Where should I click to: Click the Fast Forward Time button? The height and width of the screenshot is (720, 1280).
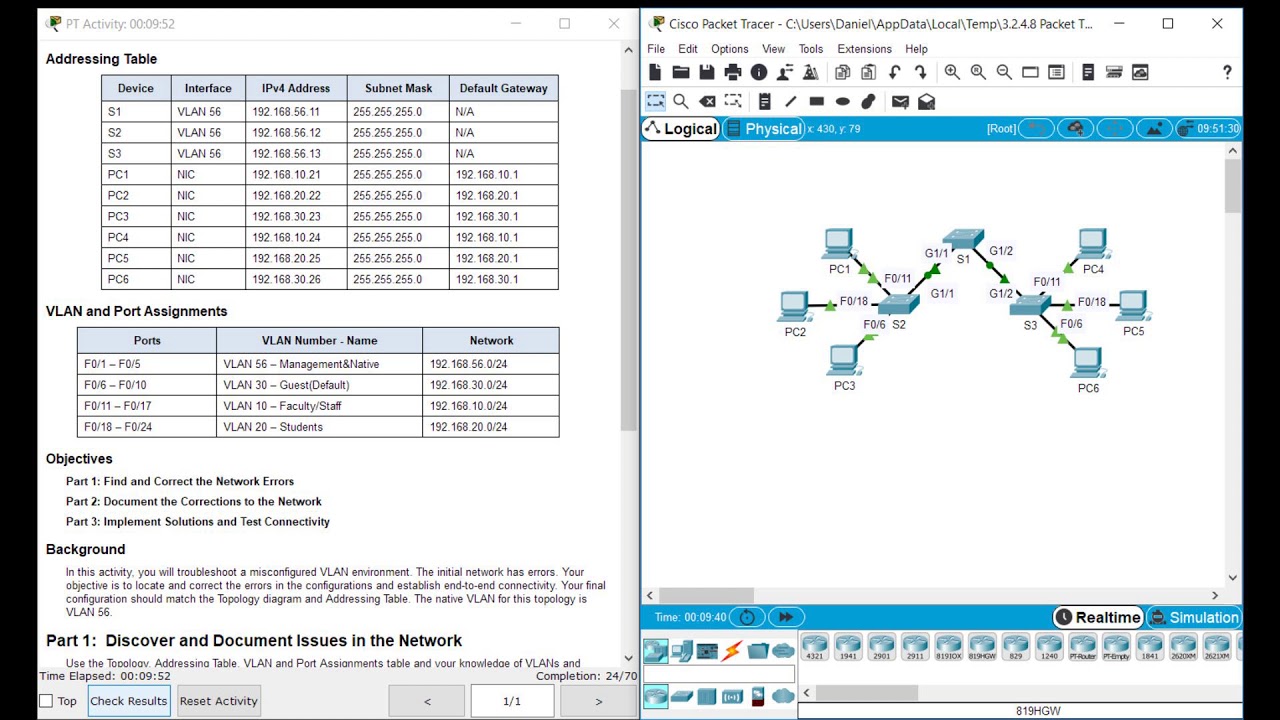(x=785, y=617)
